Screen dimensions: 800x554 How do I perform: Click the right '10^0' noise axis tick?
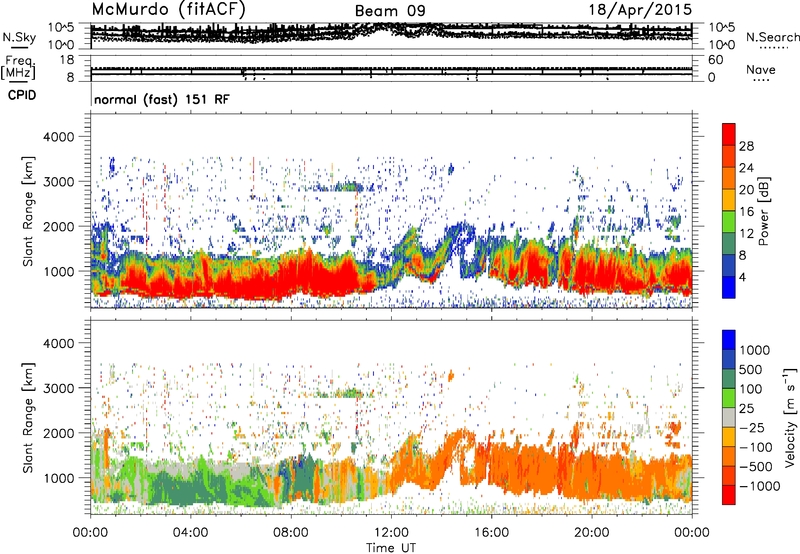pos(721,45)
